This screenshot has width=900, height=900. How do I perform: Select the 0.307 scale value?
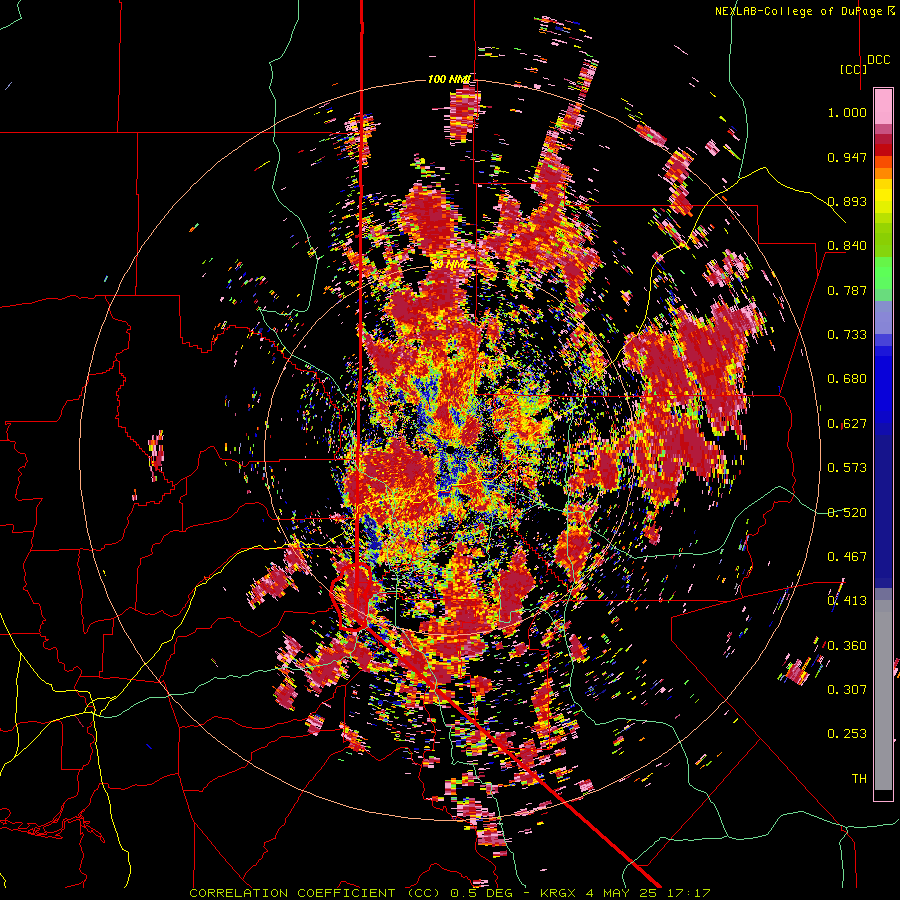pos(847,689)
